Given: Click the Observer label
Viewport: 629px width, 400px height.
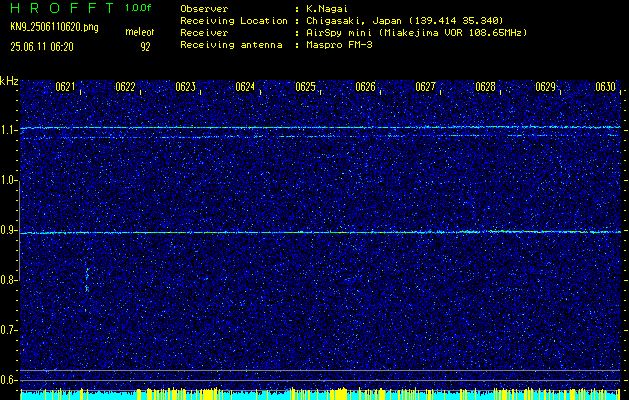Looking at the screenshot, I should 204,9.
